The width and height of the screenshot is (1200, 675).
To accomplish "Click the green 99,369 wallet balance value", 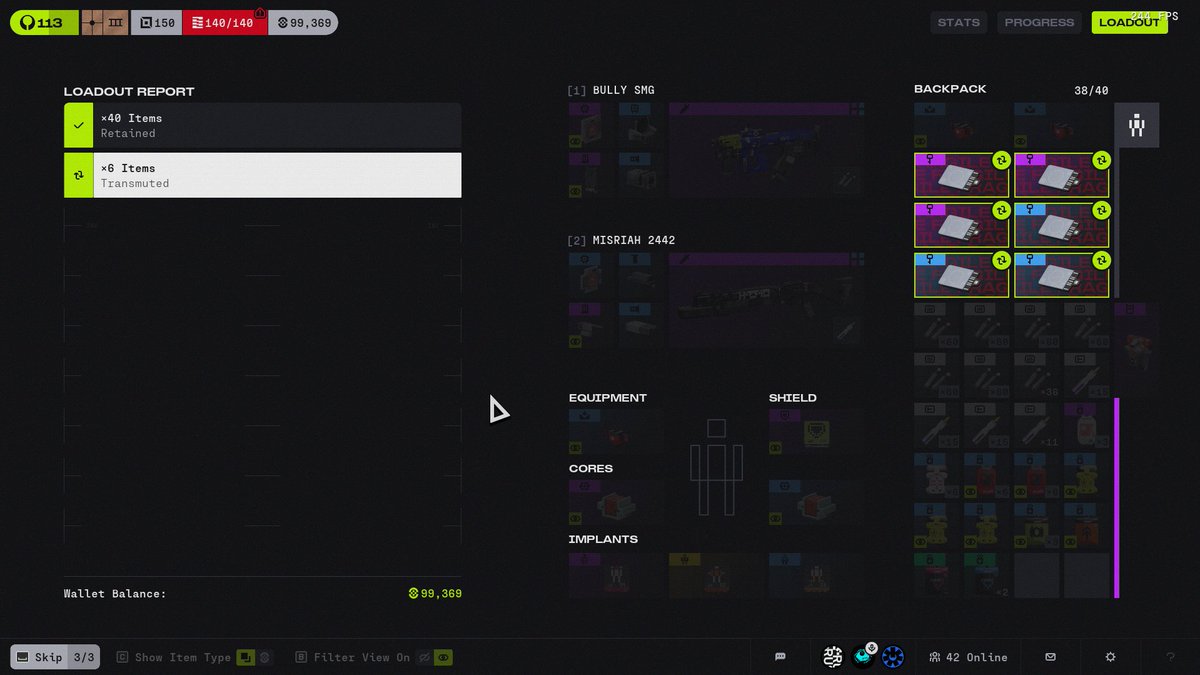I will (x=435, y=593).
